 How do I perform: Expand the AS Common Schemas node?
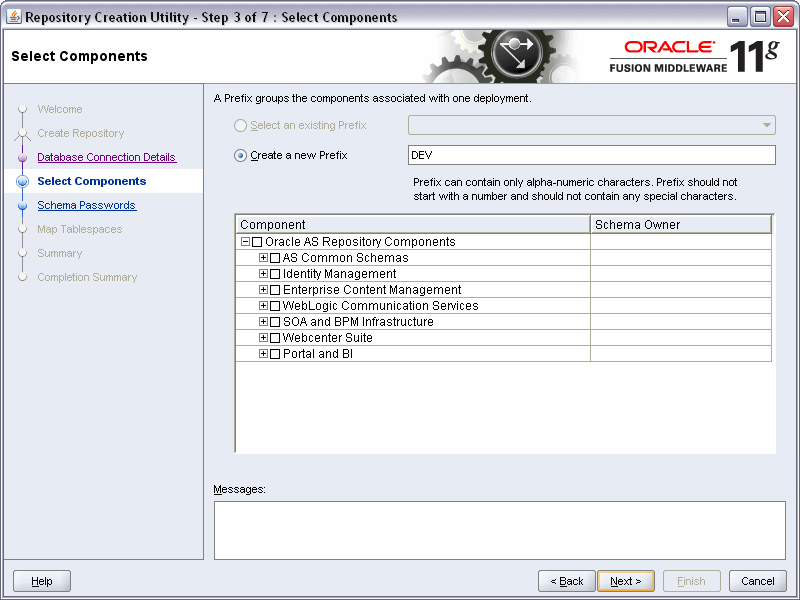[263, 258]
